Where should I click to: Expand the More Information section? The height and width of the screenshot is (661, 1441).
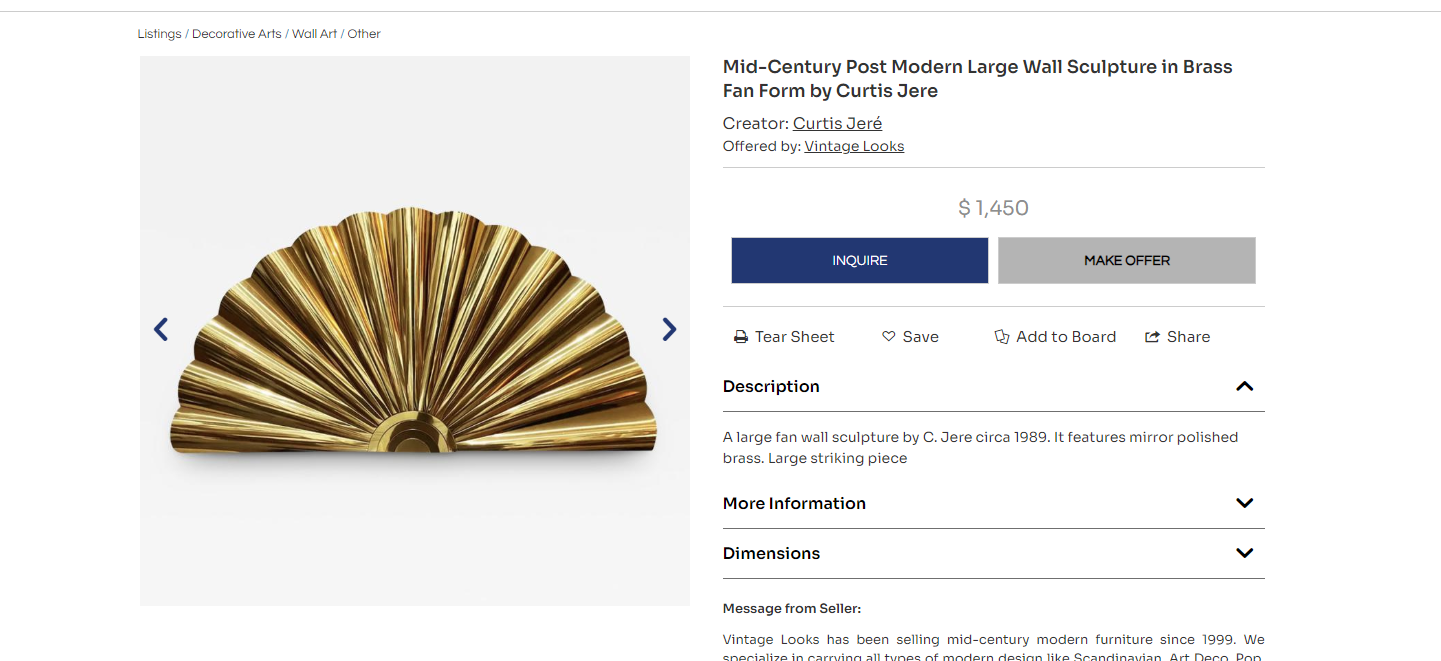tap(1244, 503)
